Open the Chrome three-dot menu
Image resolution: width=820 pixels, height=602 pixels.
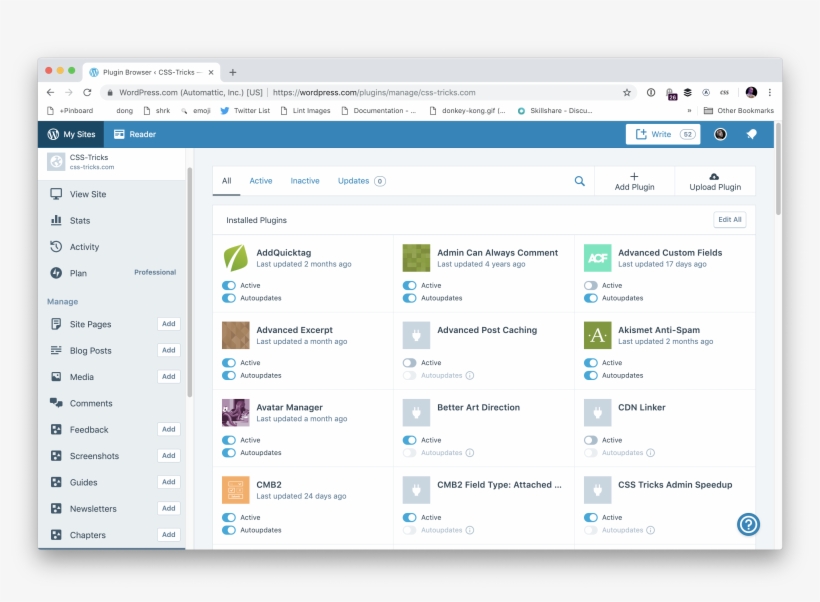tap(771, 92)
